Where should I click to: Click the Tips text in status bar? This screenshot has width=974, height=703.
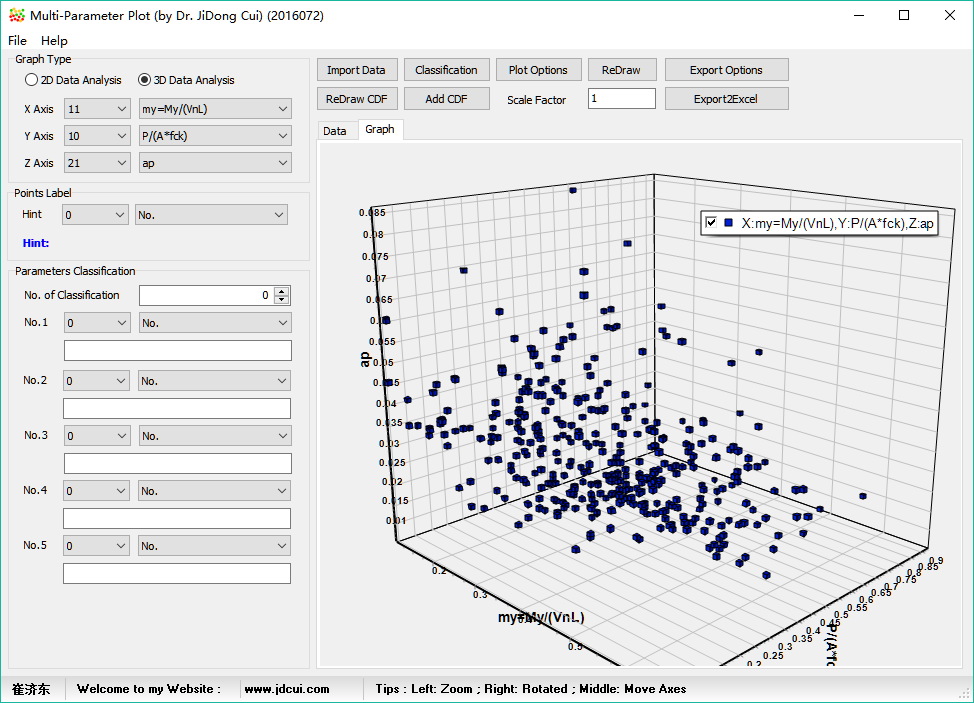[530, 689]
